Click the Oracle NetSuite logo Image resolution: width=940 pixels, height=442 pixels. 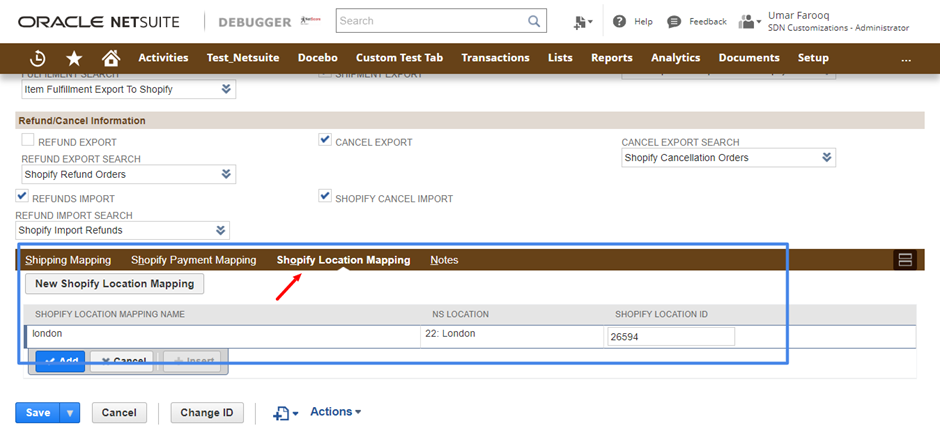98,22
